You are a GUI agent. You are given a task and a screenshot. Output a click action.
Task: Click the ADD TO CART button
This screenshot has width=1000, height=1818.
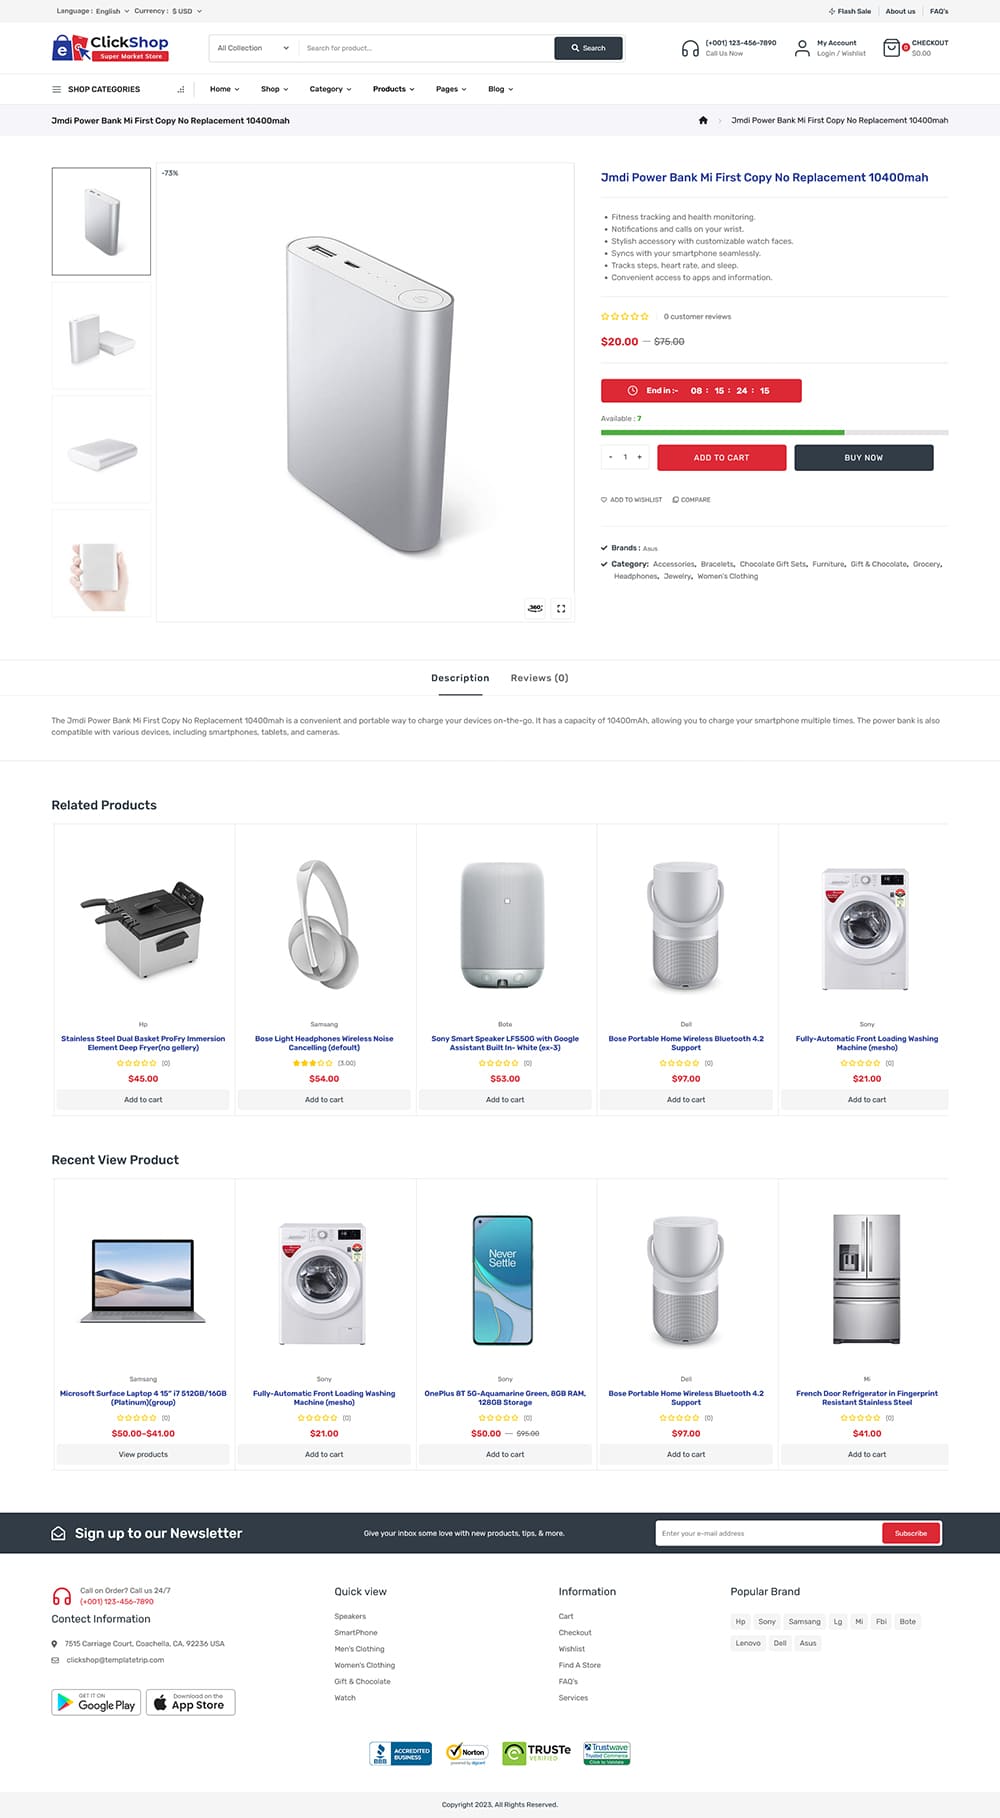click(721, 458)
